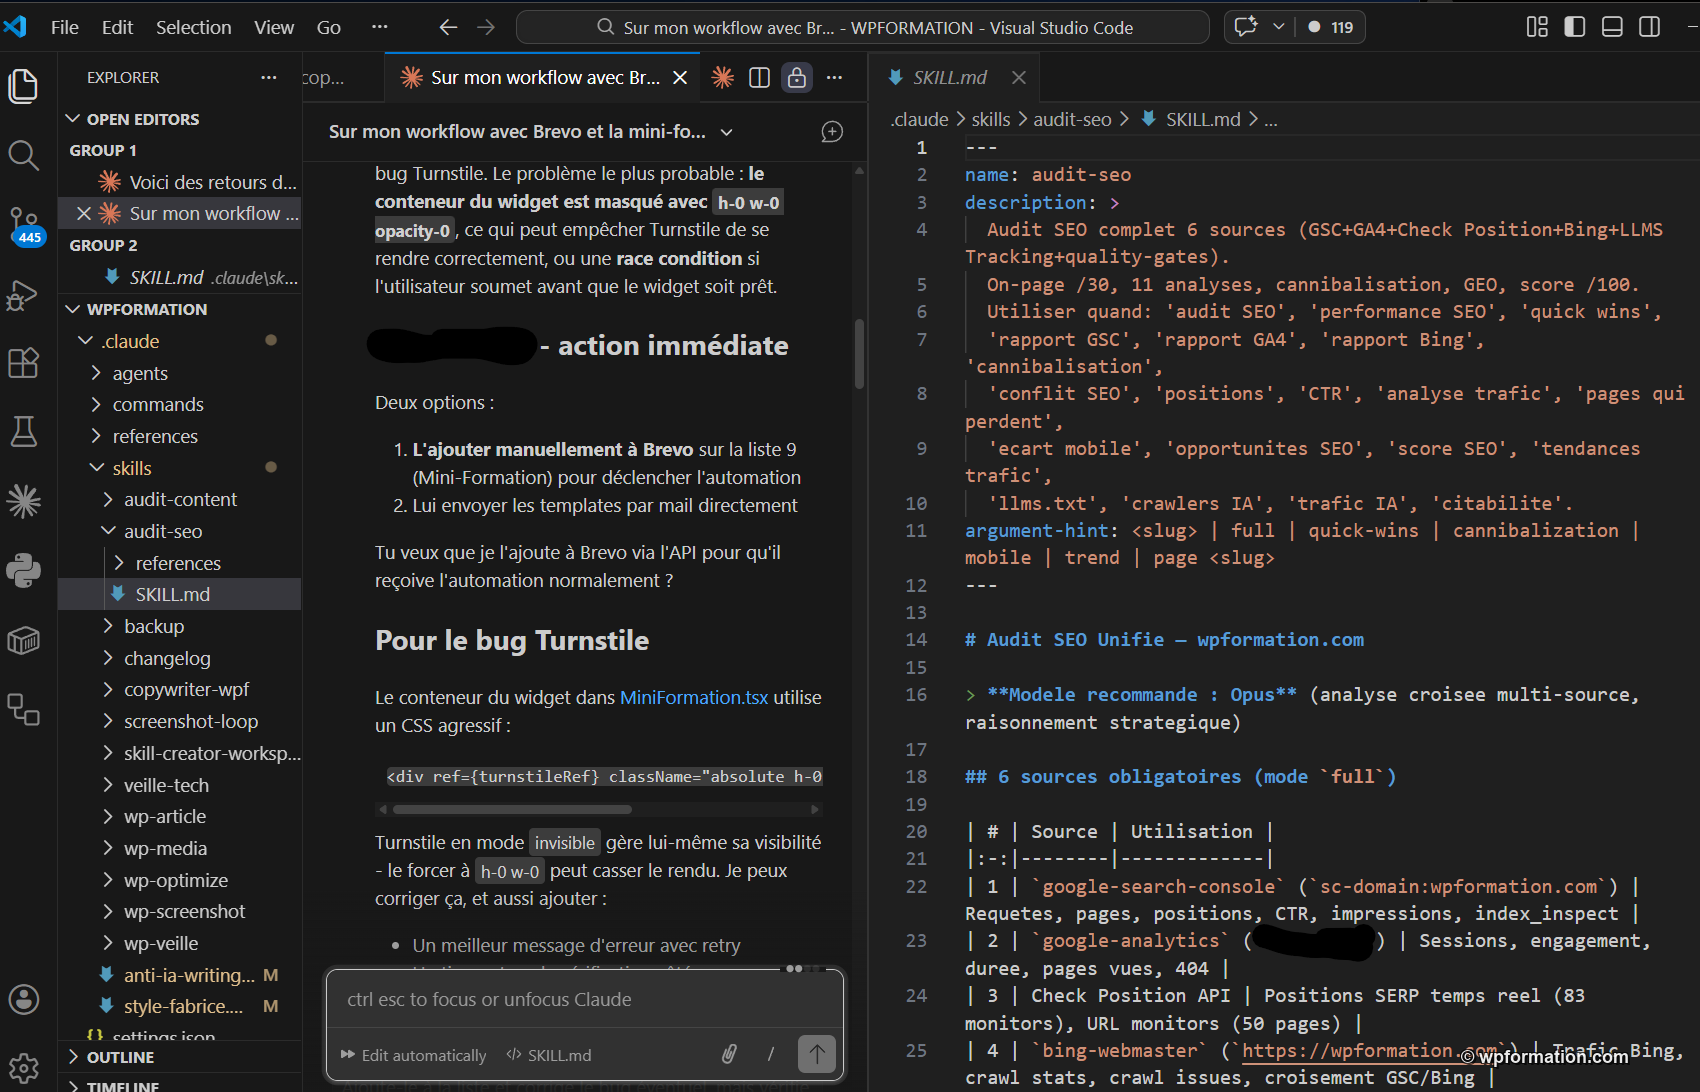Open the conversation title dropdown chevron

[727, 132]
